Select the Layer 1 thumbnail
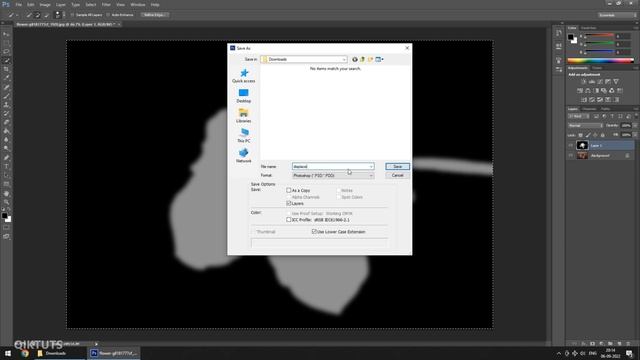This screenshot has width=640, height=360. [x=582, y=145]
